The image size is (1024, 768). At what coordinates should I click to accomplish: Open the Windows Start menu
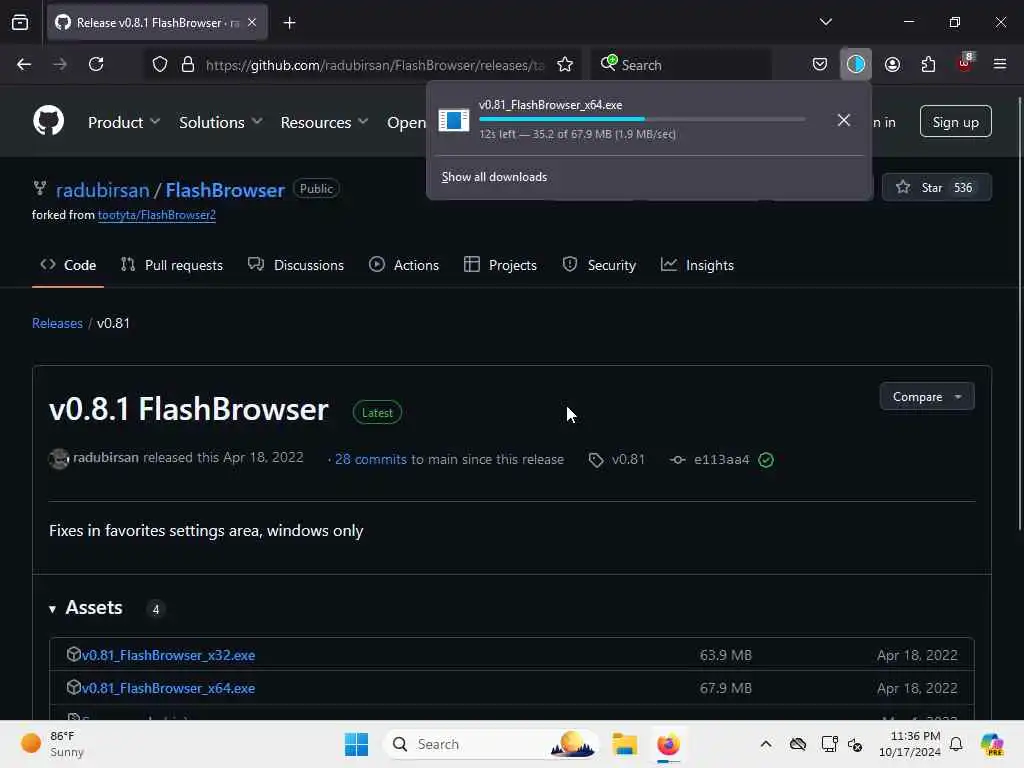tap(357, 744)
